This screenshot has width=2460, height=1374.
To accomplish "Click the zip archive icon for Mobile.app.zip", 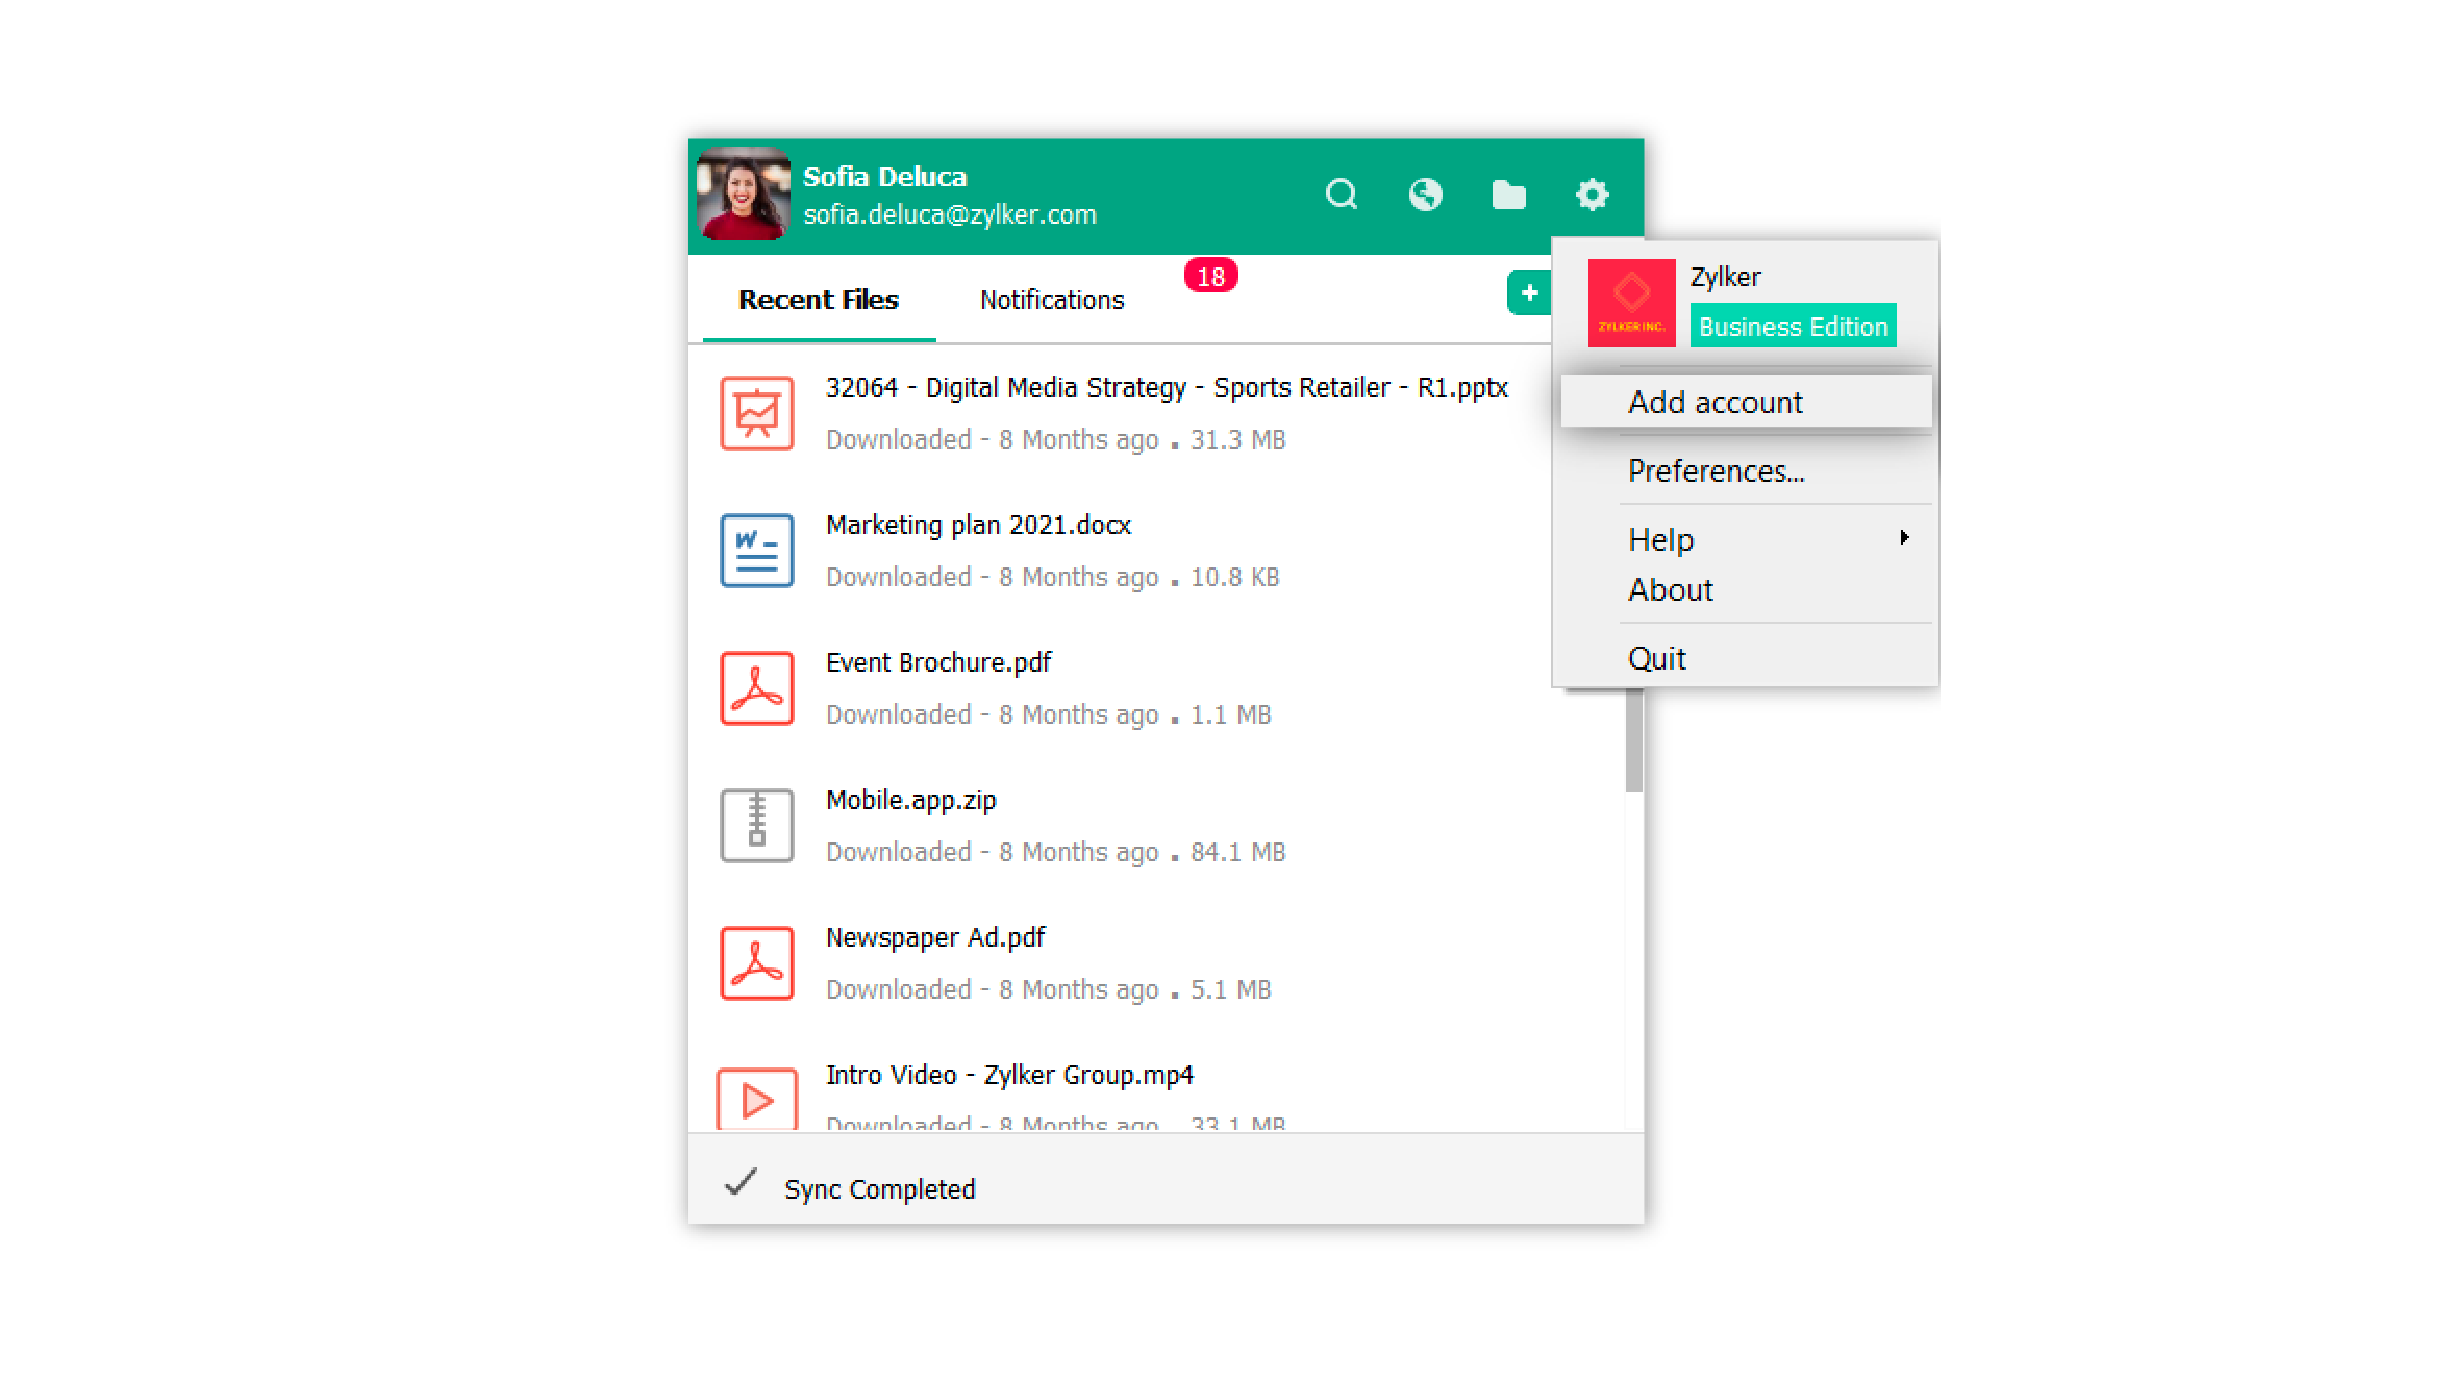I will click(757, 825).
